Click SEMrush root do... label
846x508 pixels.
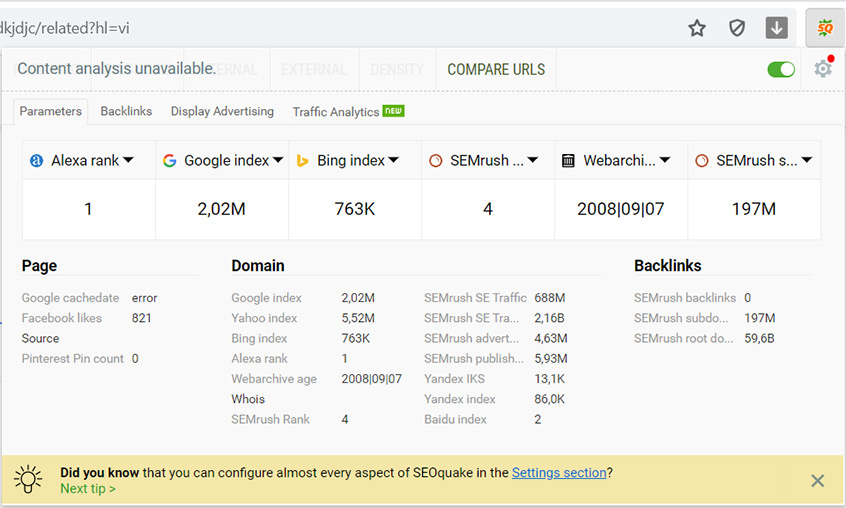684,338
